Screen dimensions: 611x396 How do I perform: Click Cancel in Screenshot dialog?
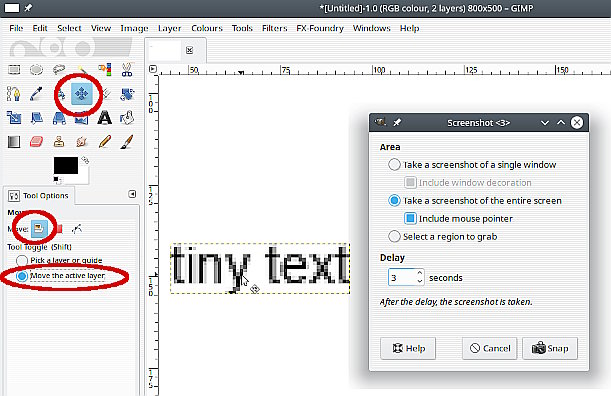[x=490, y=348]
